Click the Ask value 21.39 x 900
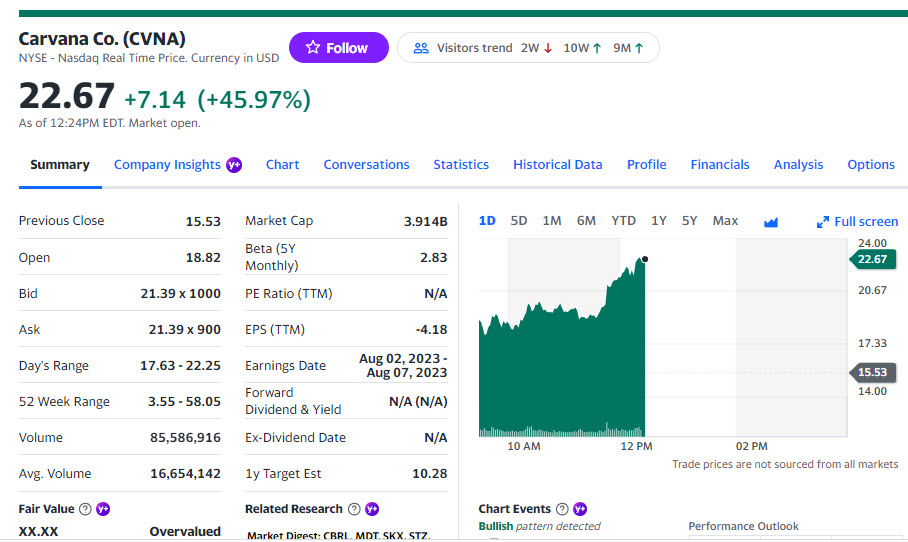Image resolution: width=908 pixels, height=542 pixels. click(184, 329)
